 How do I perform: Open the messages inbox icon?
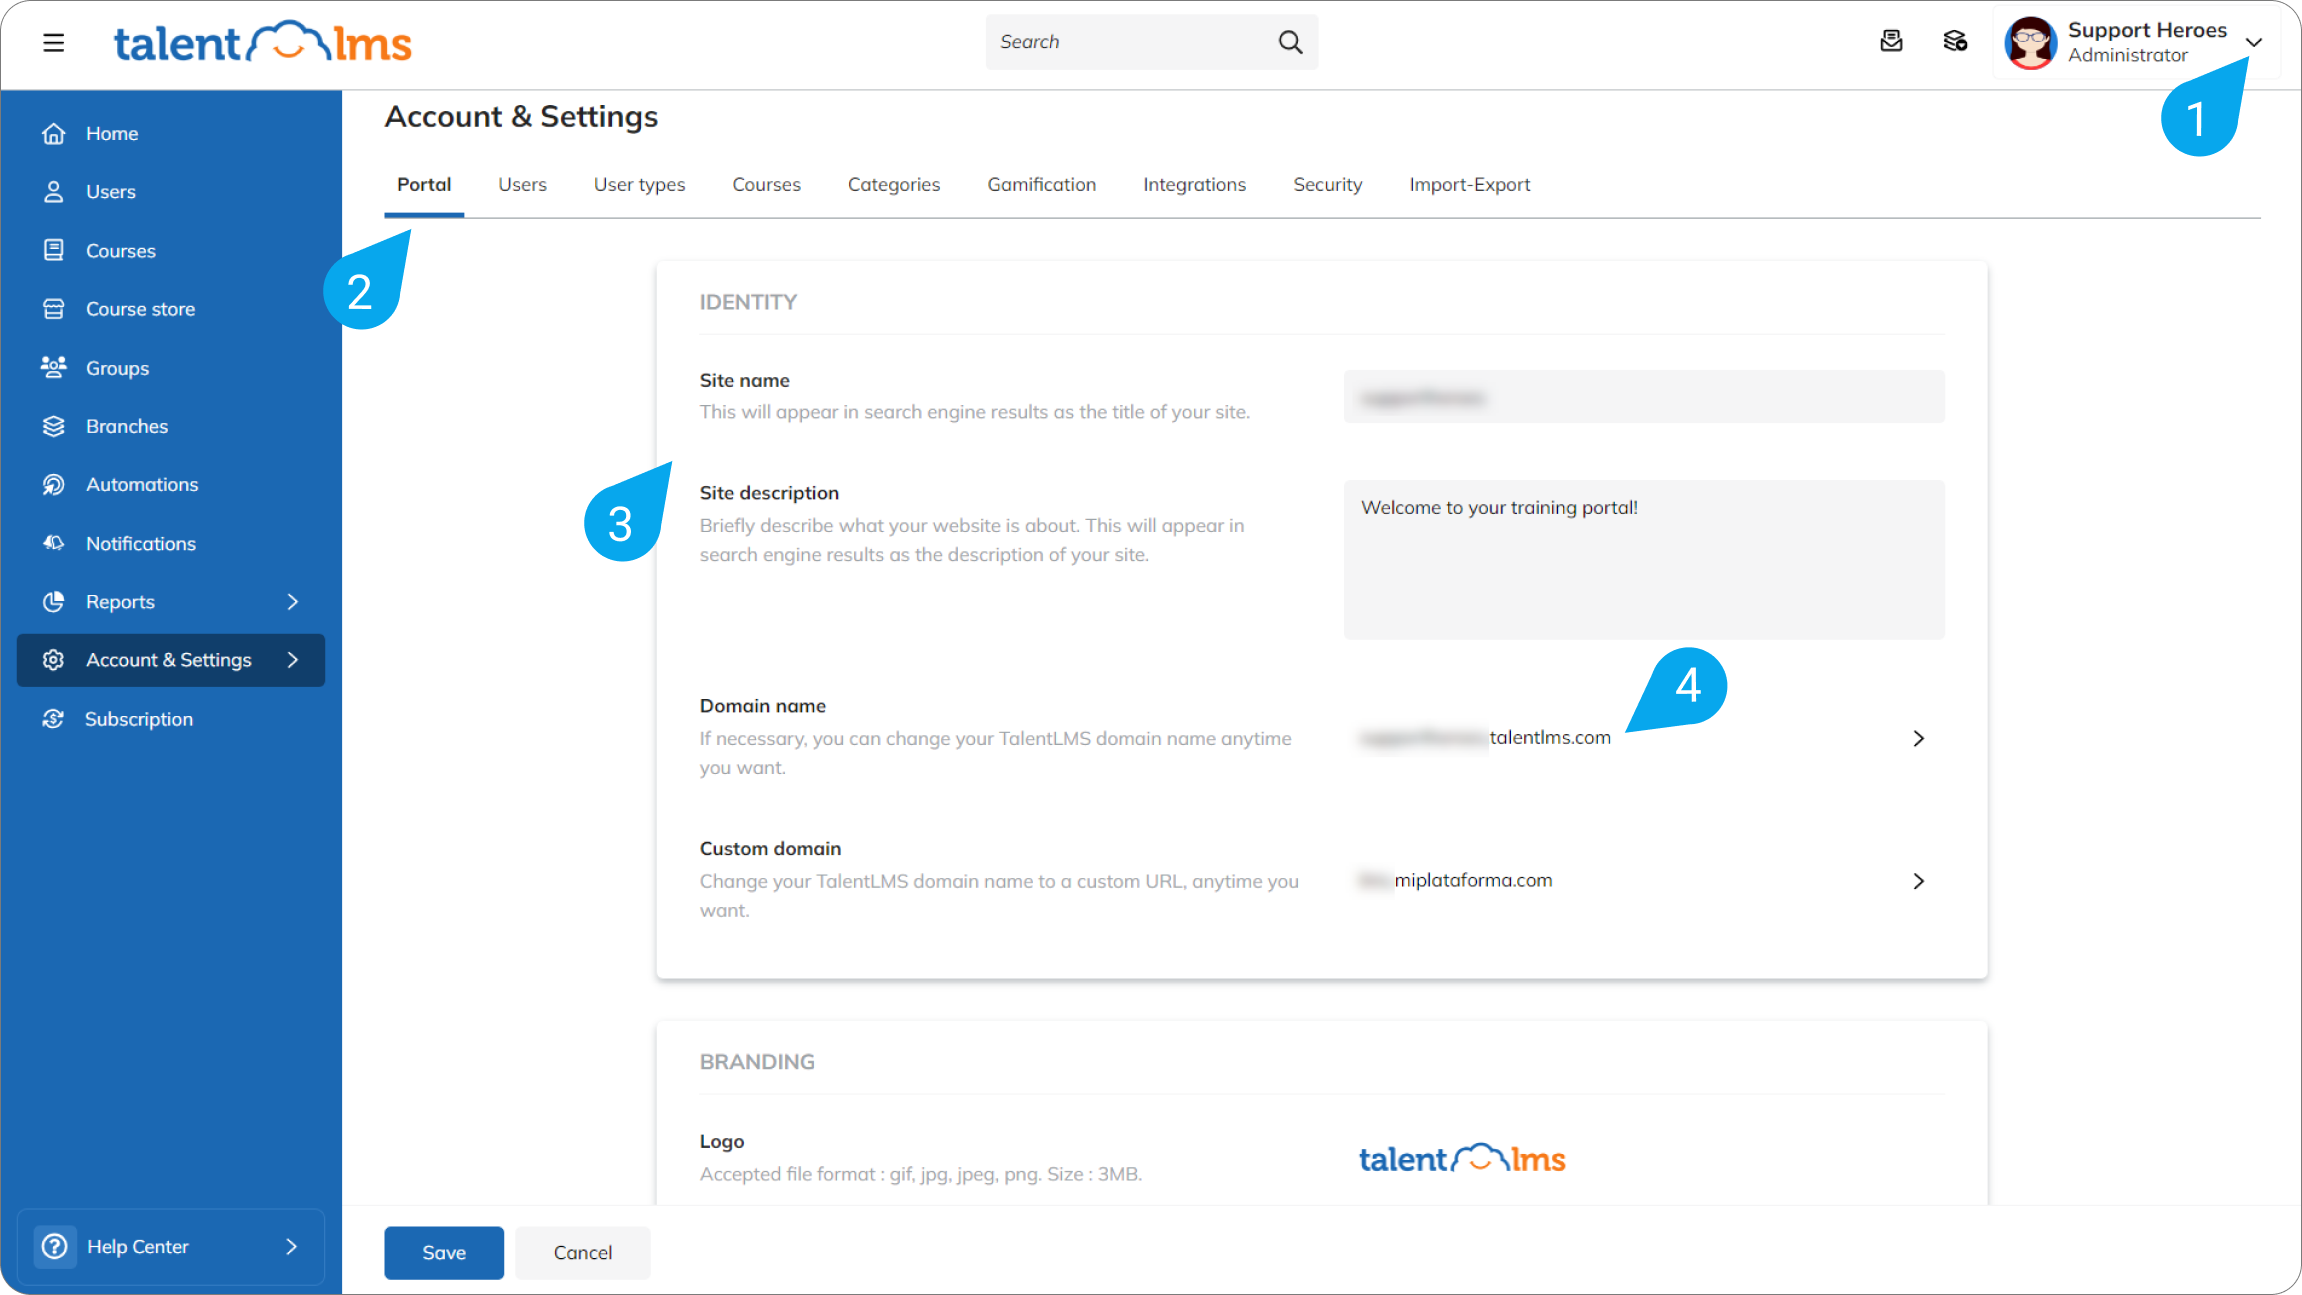[x=1891, y=41]
